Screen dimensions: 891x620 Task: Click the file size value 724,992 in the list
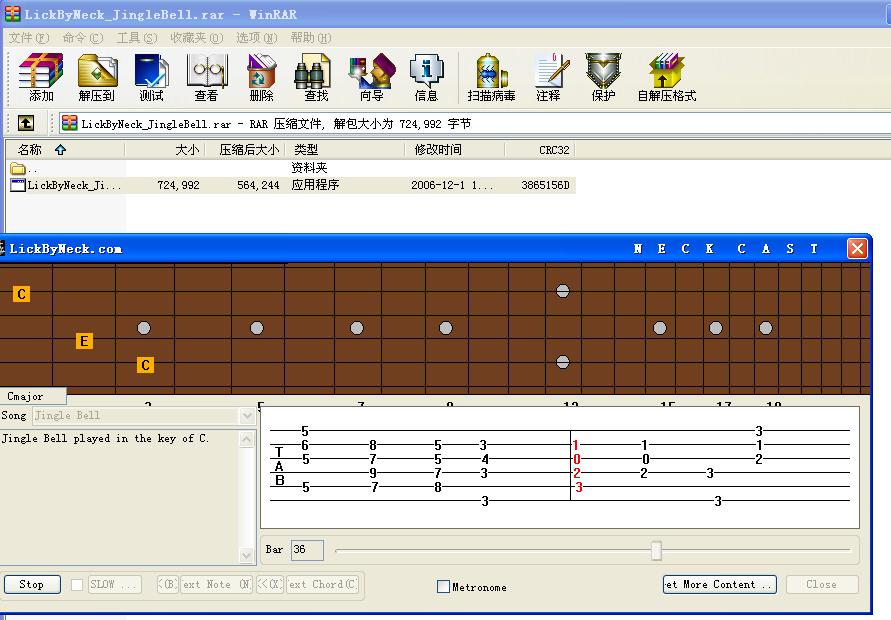point(178,185)
